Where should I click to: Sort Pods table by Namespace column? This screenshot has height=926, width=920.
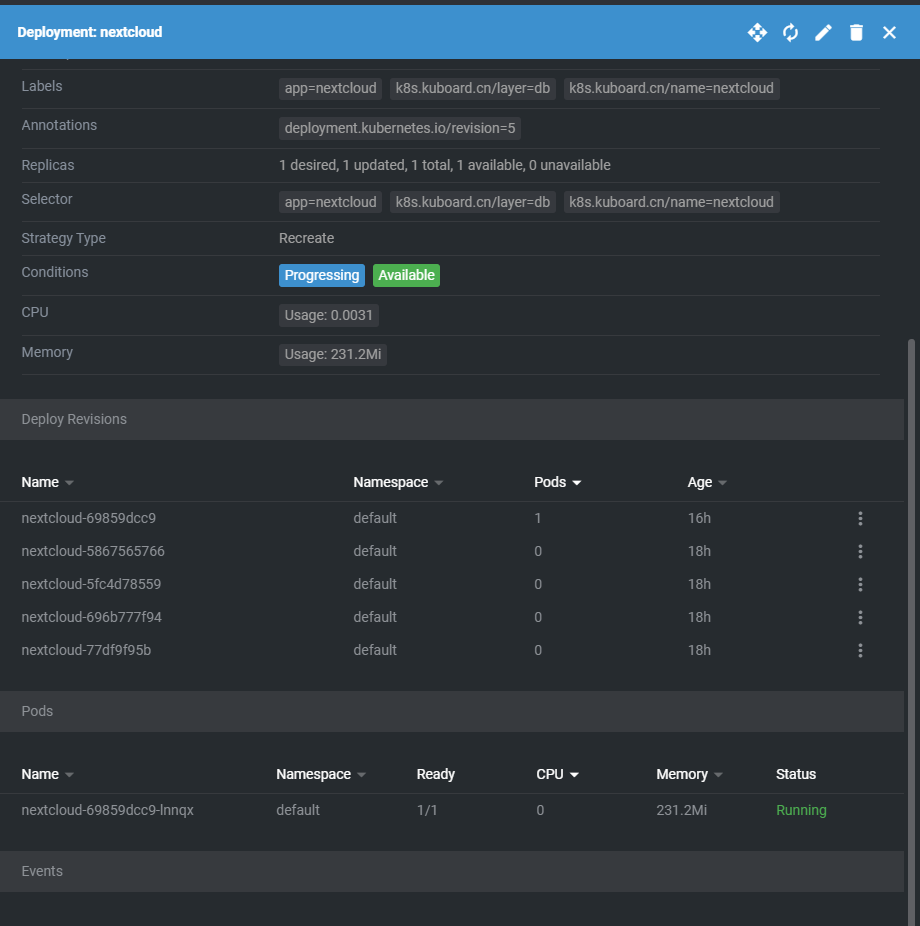click(x=321, y=774)
